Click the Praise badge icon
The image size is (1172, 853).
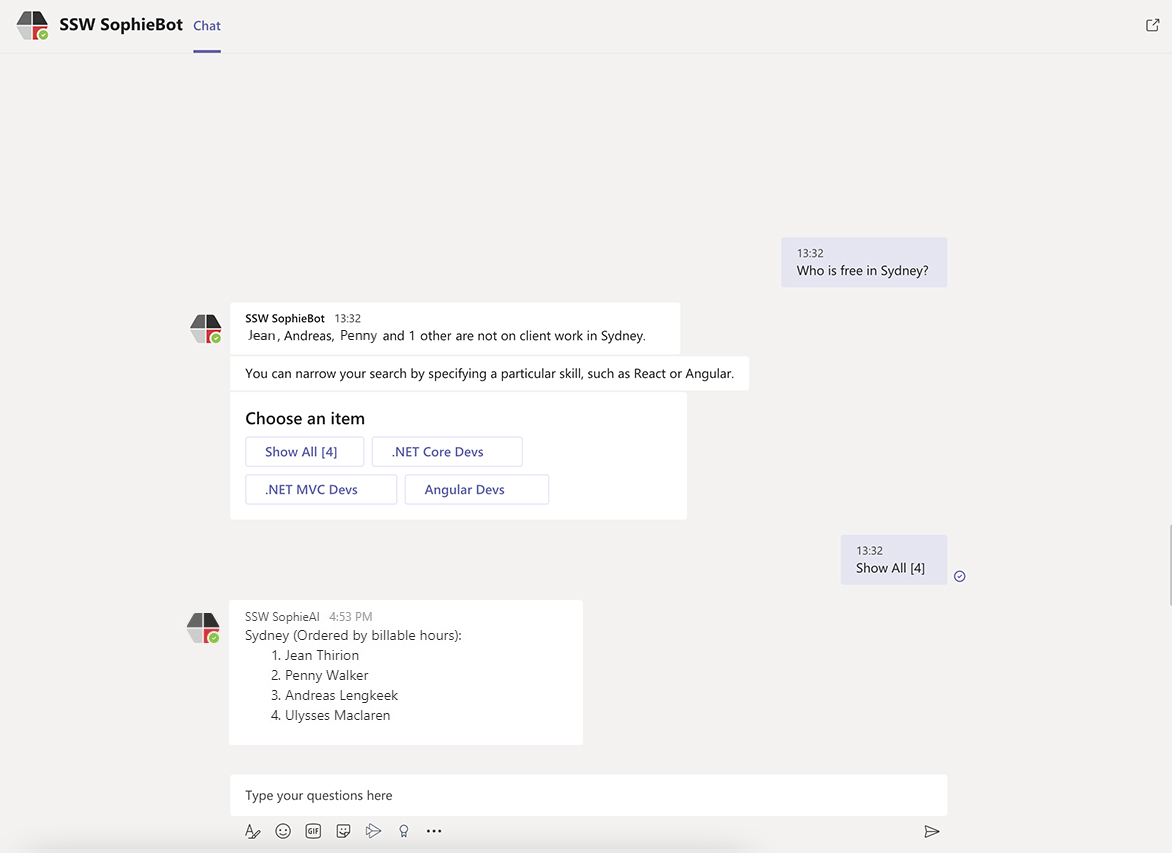pos(404,831)
